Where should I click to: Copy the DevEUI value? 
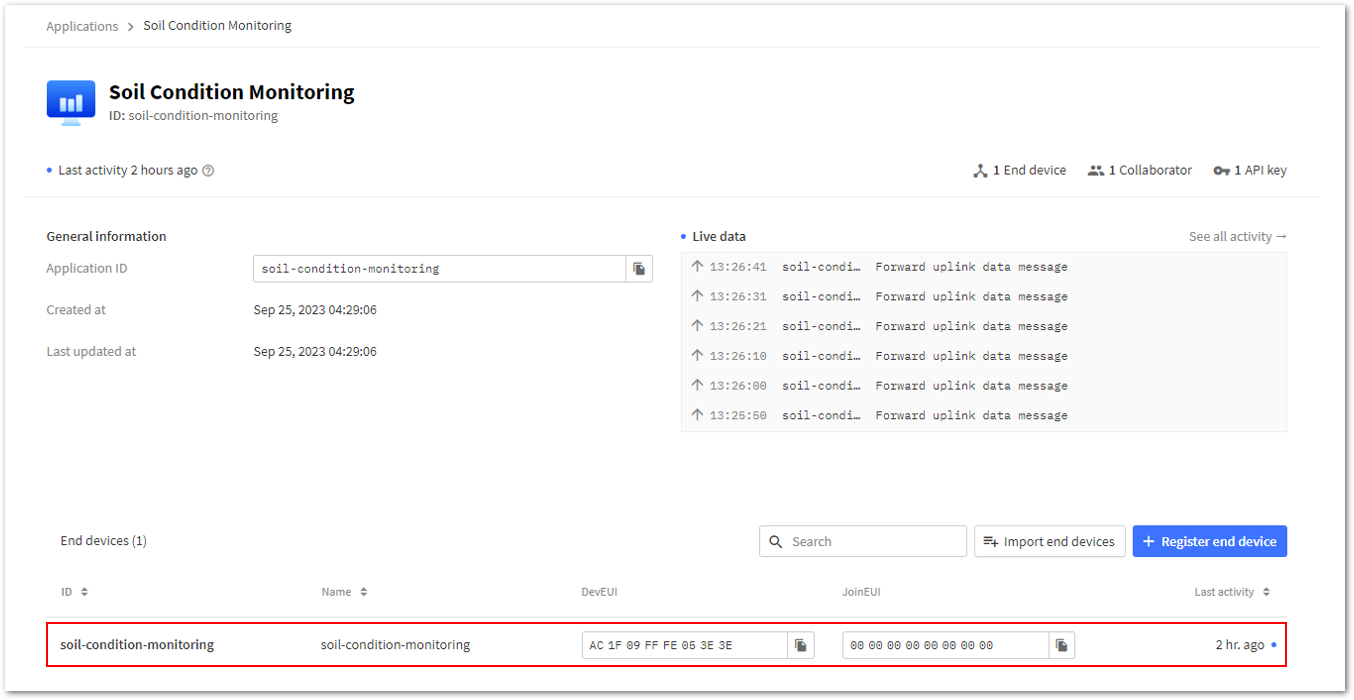(x=801, y=645)
